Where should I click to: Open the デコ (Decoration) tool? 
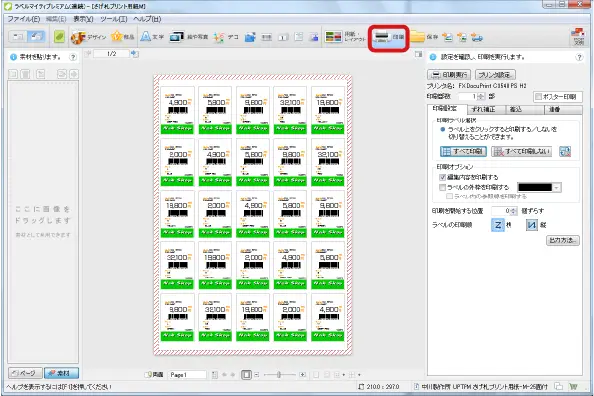(x=226, y=37)
